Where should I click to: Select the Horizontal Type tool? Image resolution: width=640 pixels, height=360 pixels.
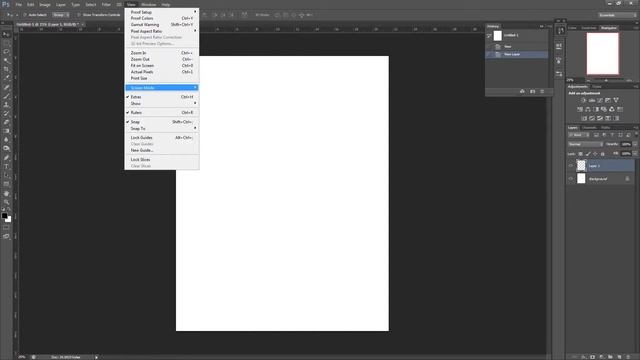click(x=6, y=167)
